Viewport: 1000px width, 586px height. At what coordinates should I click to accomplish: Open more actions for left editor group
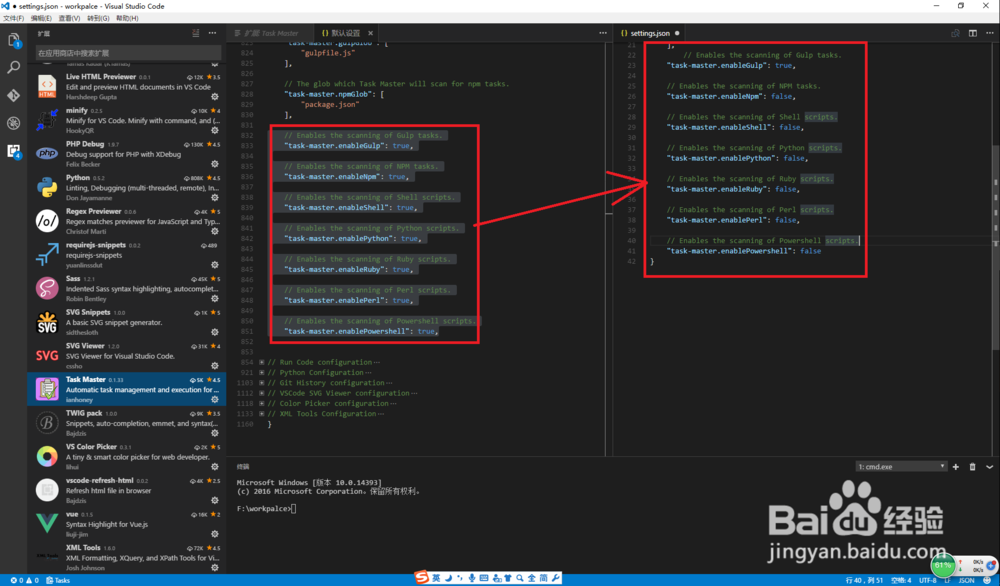coord(603,33)
